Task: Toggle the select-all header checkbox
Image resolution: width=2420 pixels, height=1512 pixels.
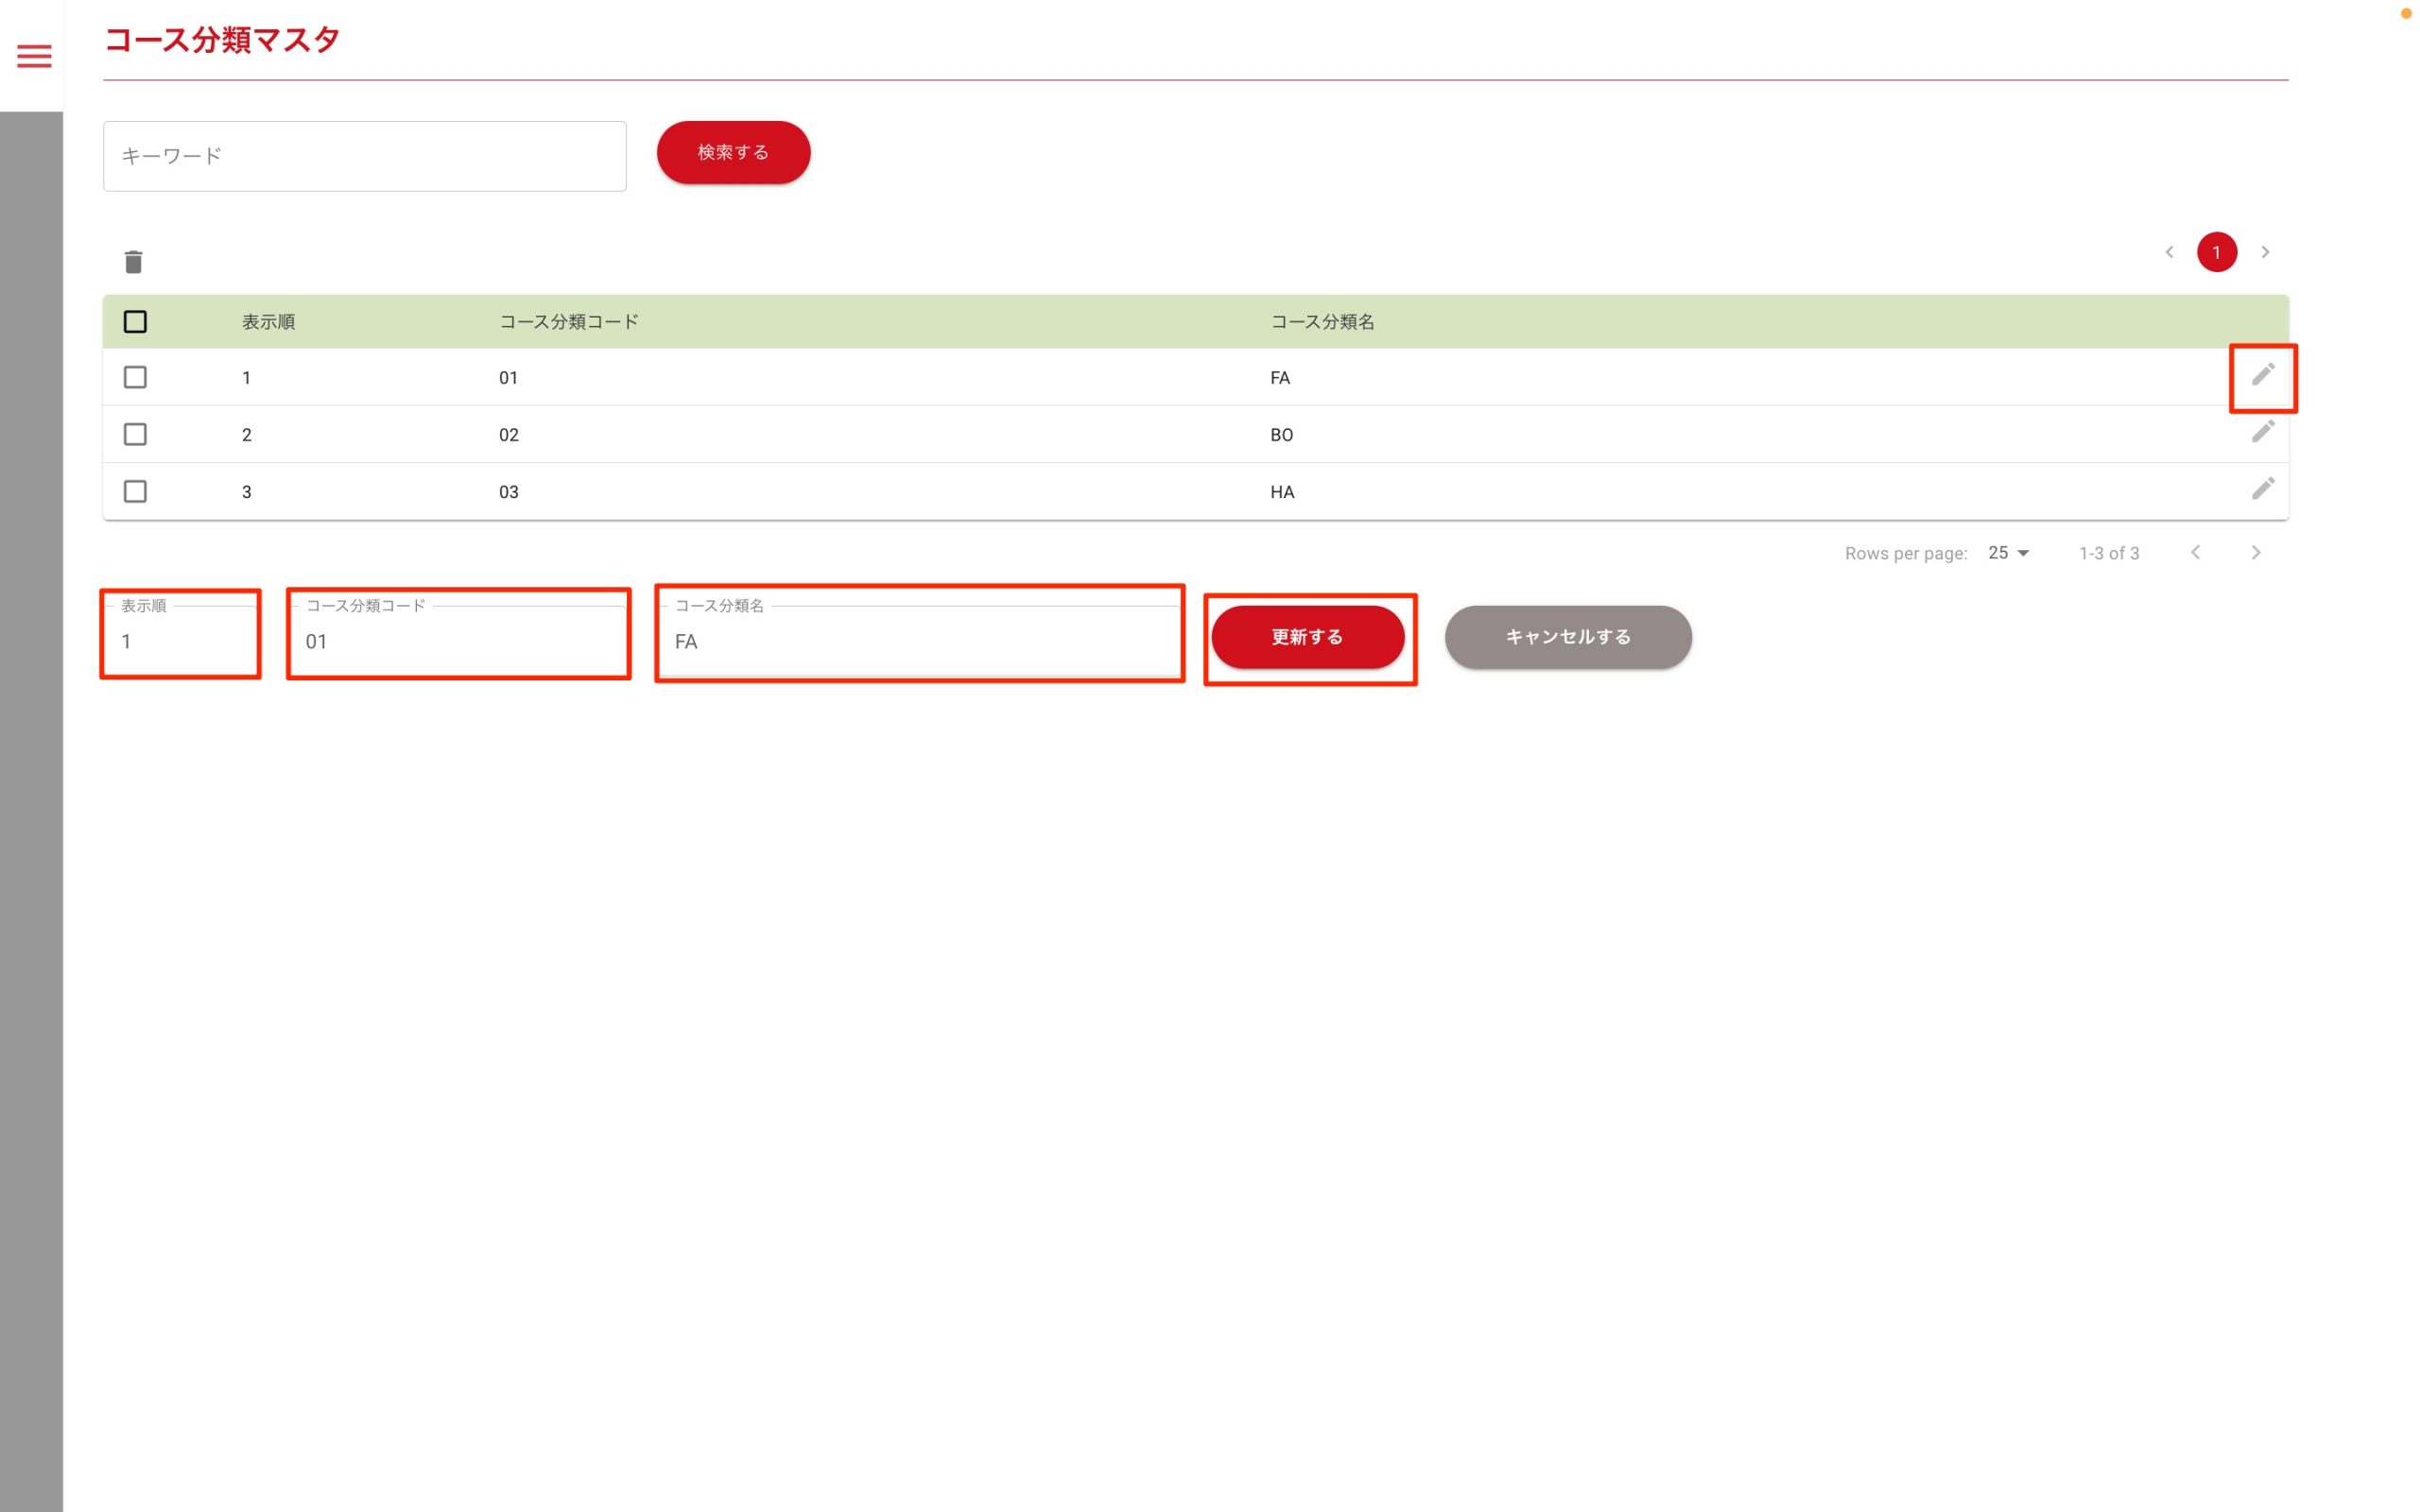Action: coord(135,322)
